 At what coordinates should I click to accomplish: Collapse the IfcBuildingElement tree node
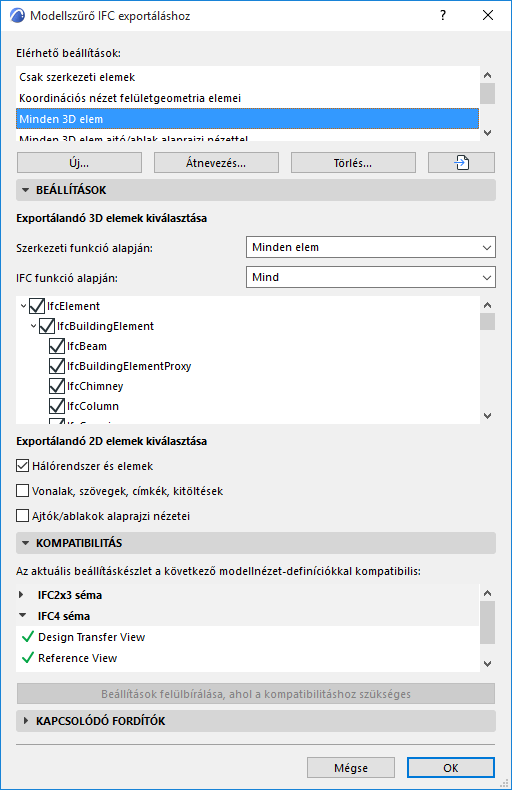click(x=33, y=326)
